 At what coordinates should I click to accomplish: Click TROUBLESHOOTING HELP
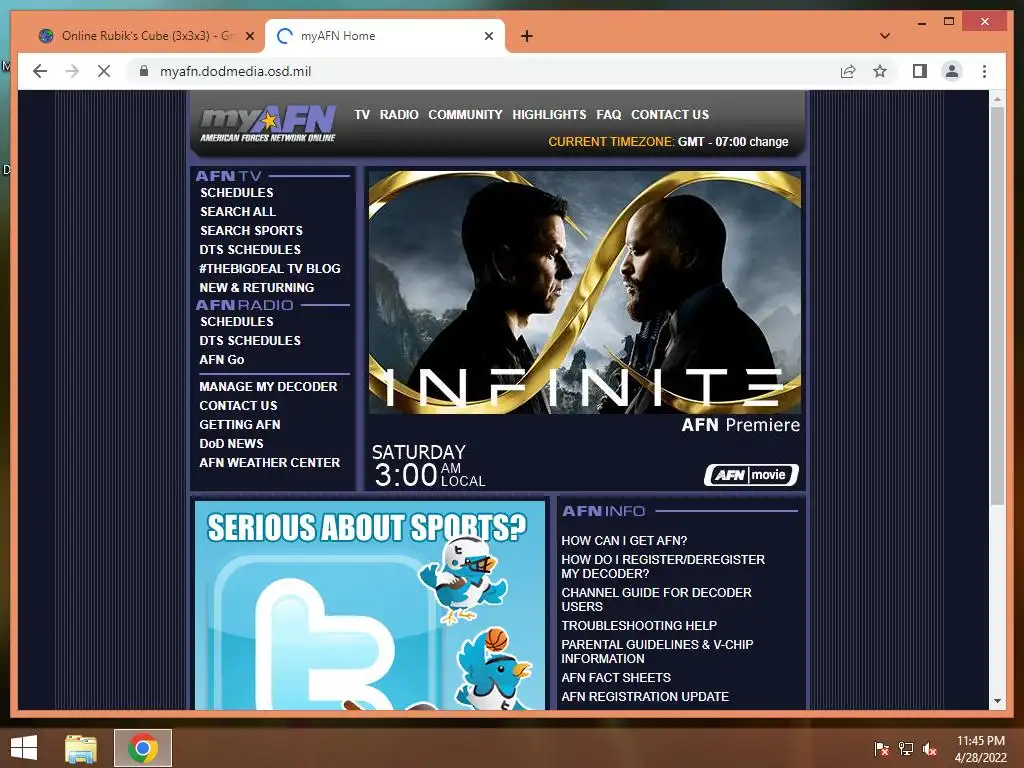pyautogui.click(x=639, y=626)
